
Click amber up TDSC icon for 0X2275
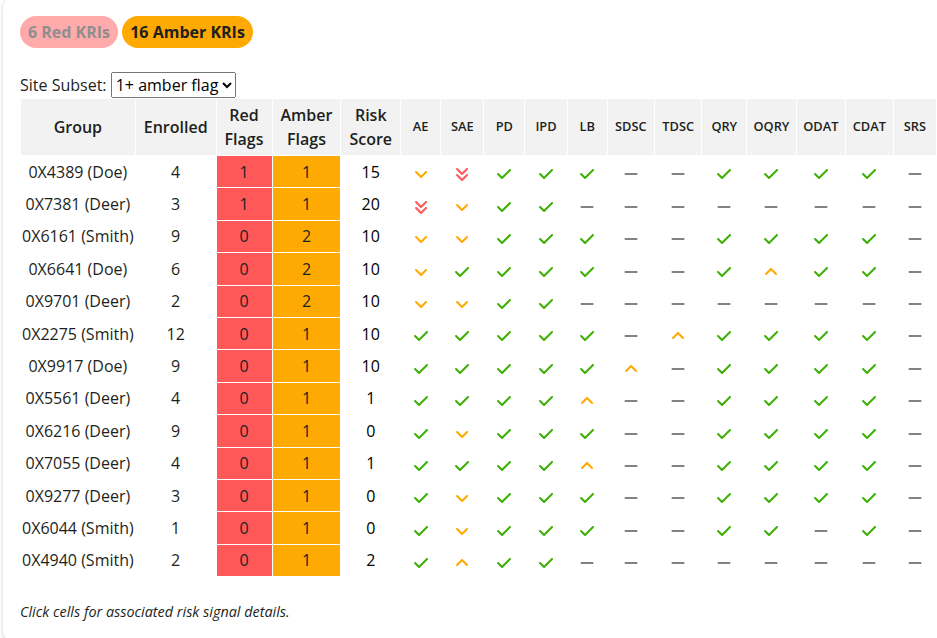pyautogui.click(x=678, y=335)
